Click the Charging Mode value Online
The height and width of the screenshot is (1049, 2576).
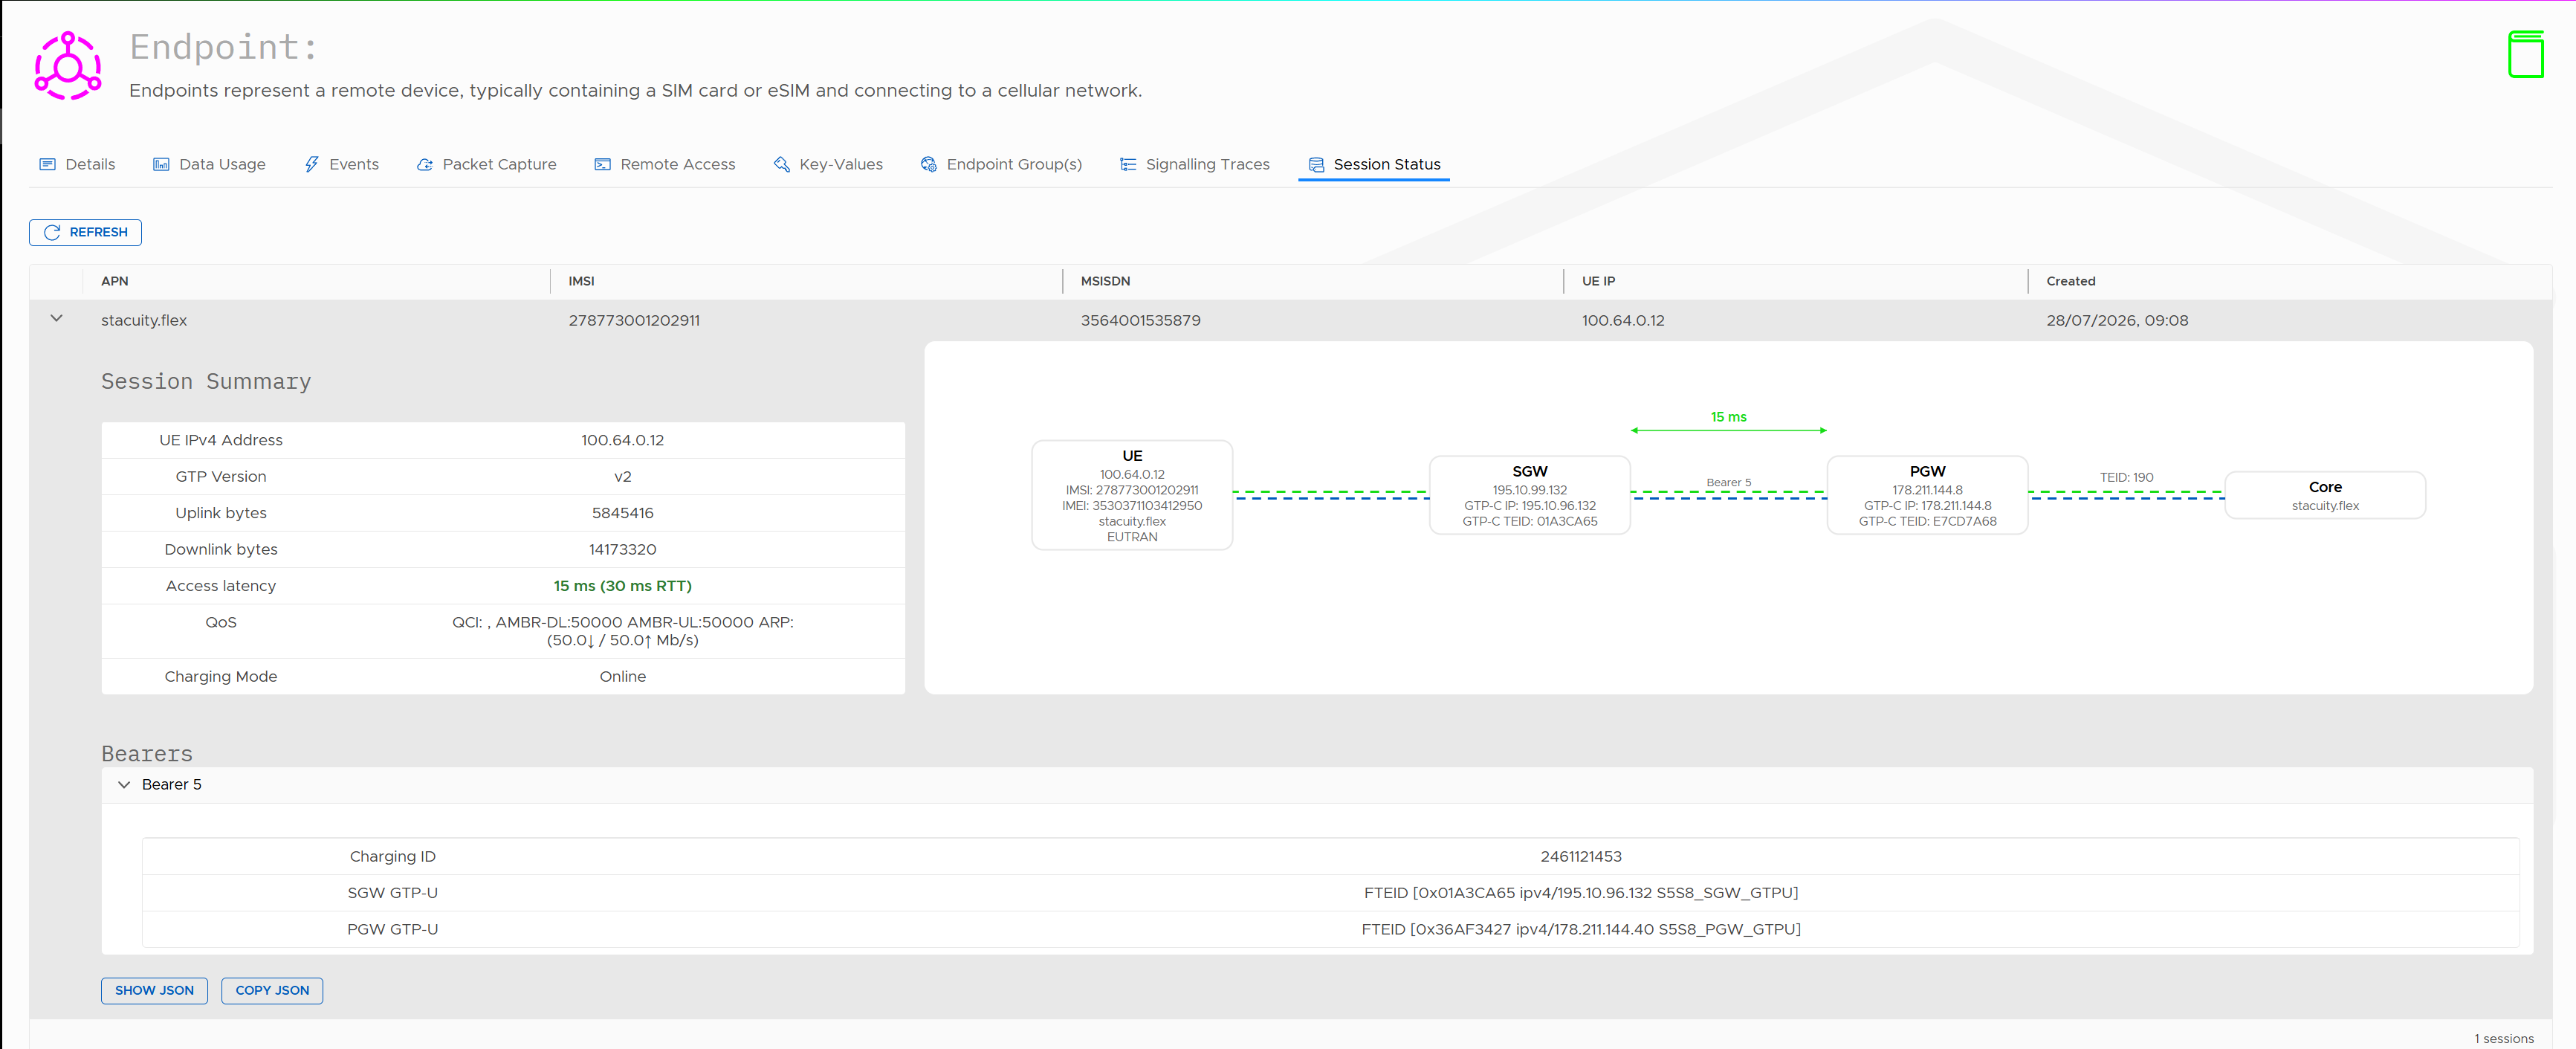[622, 677]
